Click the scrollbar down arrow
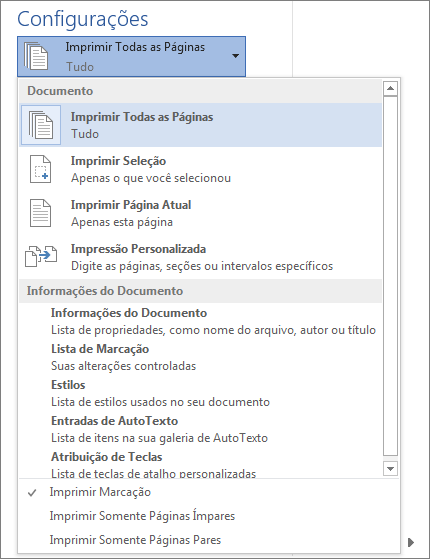The width and height of the screenshot is (430, 559). (x=390, y=468)
